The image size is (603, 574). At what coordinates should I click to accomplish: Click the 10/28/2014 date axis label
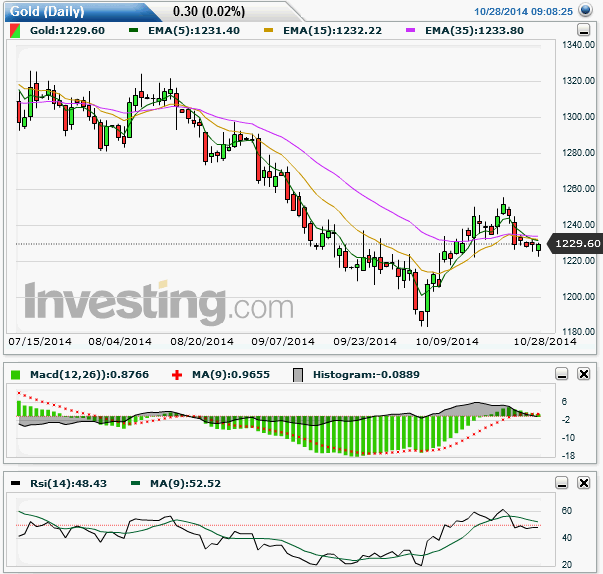(545, 341)
